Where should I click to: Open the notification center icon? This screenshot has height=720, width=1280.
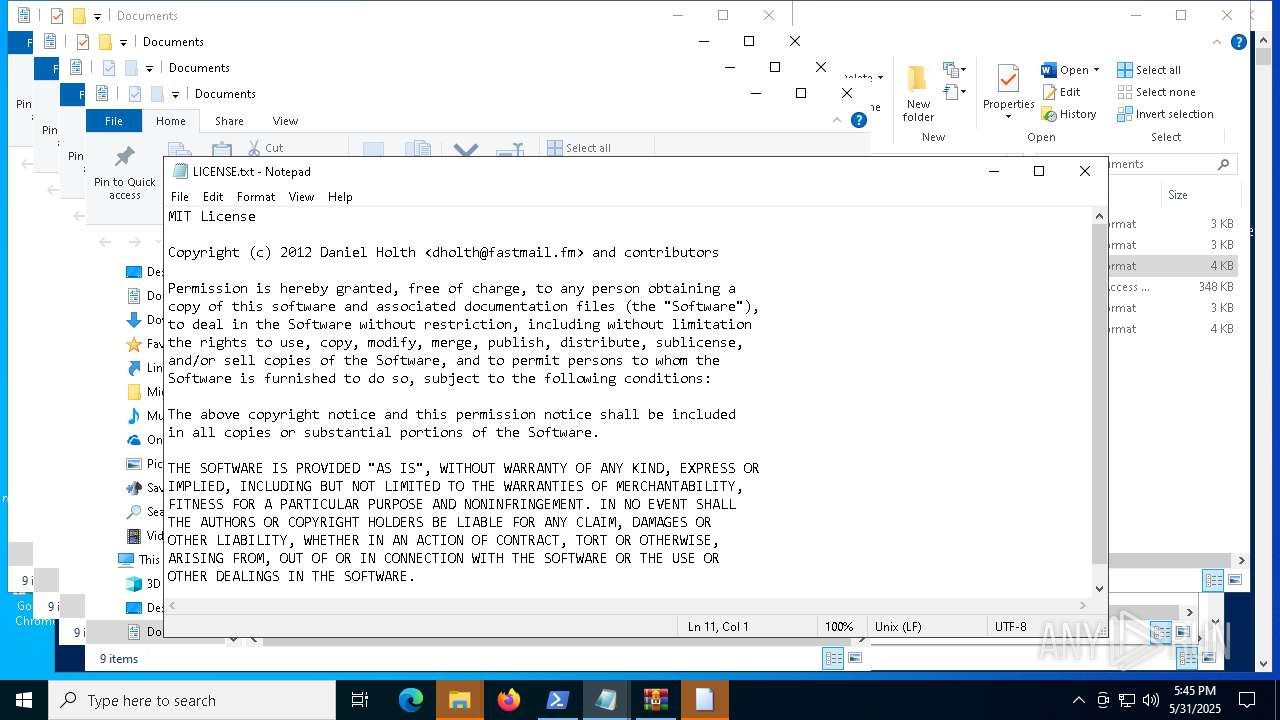pyautogui.click(x=1247, y=700)
